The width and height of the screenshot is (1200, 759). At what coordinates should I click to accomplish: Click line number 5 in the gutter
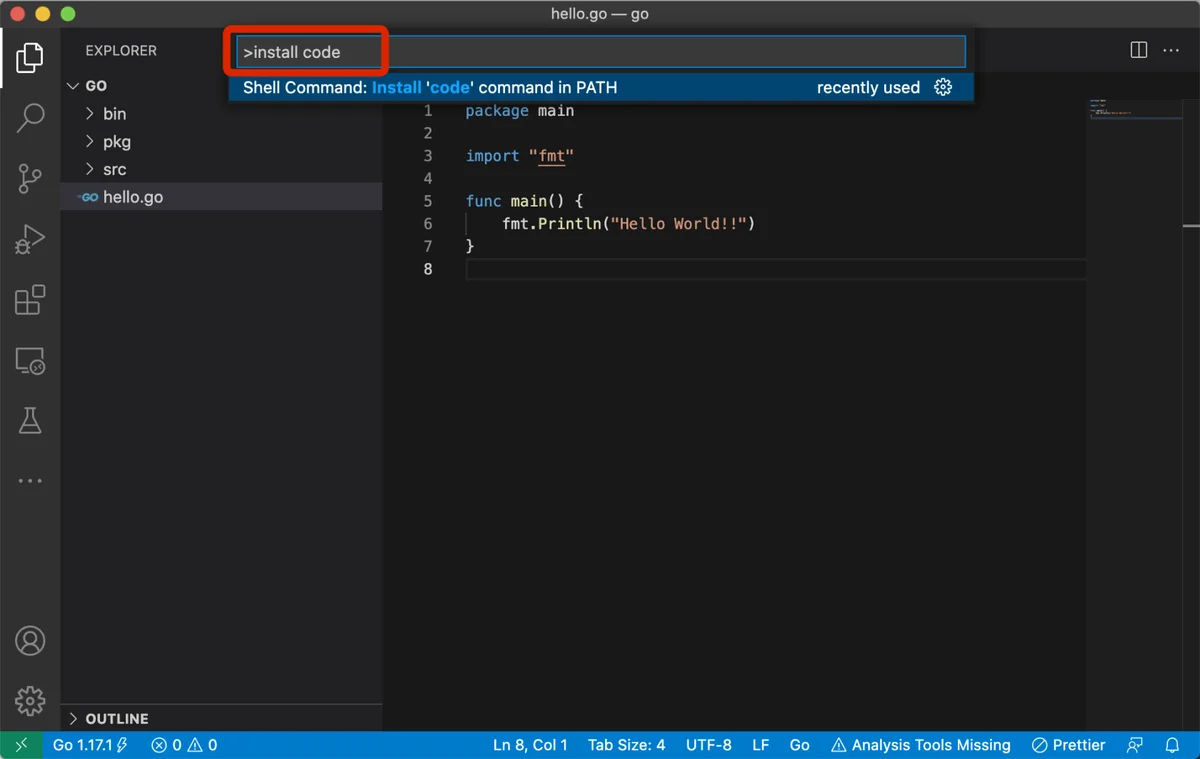pyautogui.click(x=428, y=201)
